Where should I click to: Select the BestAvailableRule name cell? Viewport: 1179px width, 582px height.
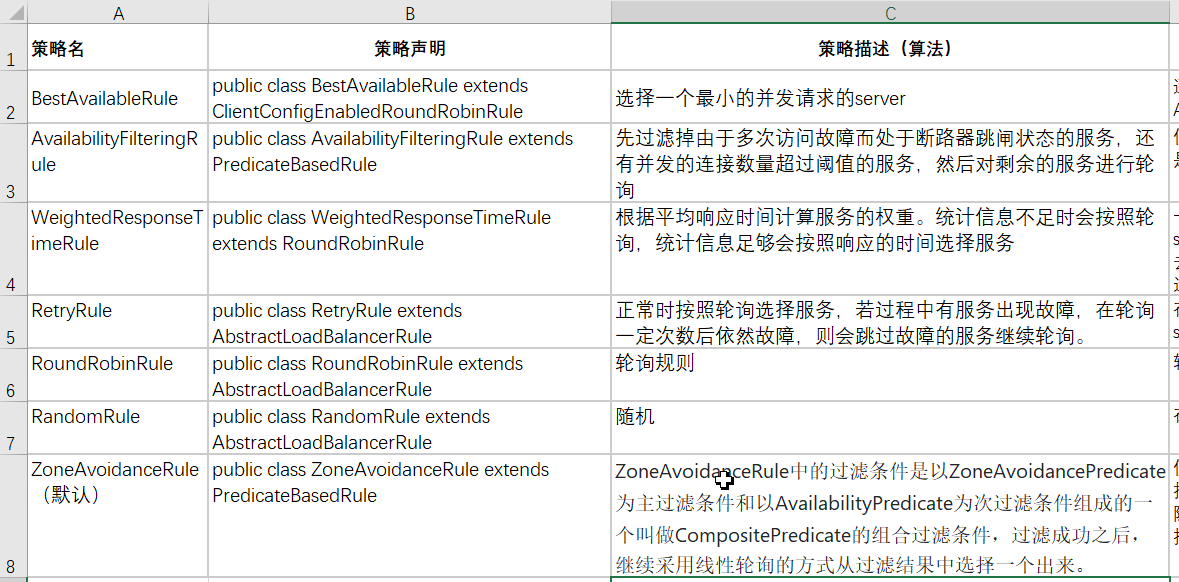point(118,98)
